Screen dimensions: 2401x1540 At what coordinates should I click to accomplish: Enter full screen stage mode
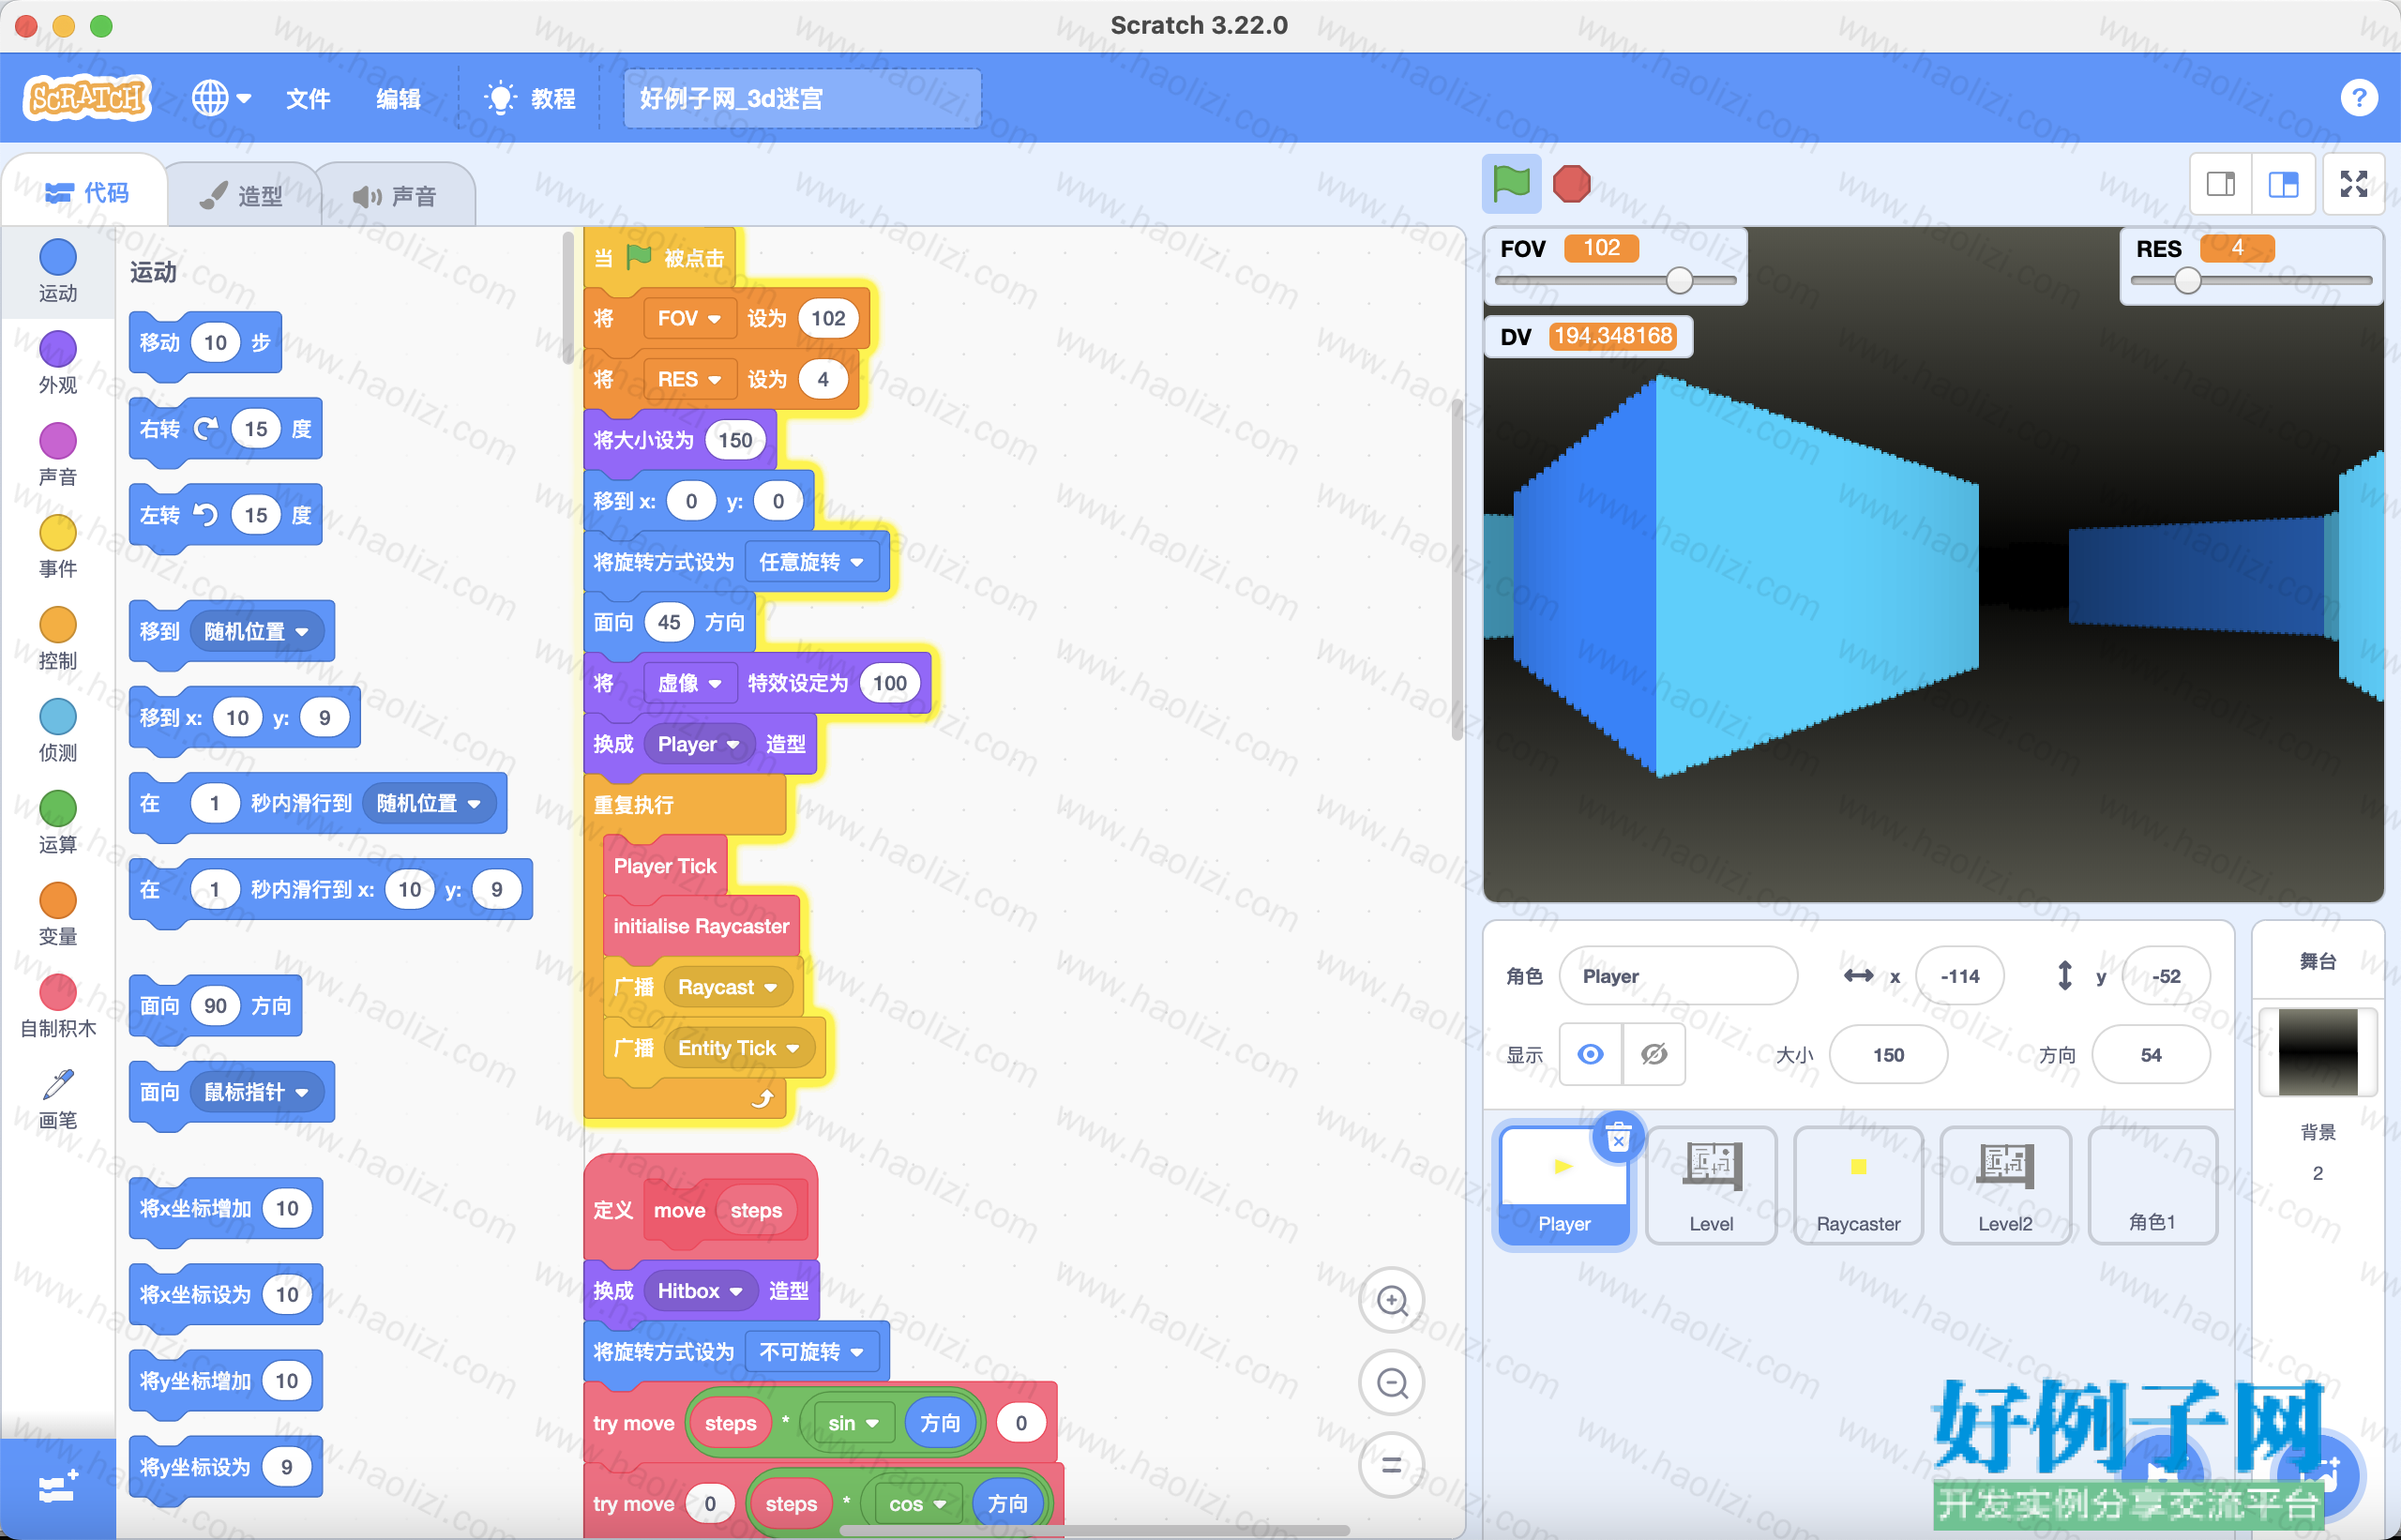click(2354, 184)
